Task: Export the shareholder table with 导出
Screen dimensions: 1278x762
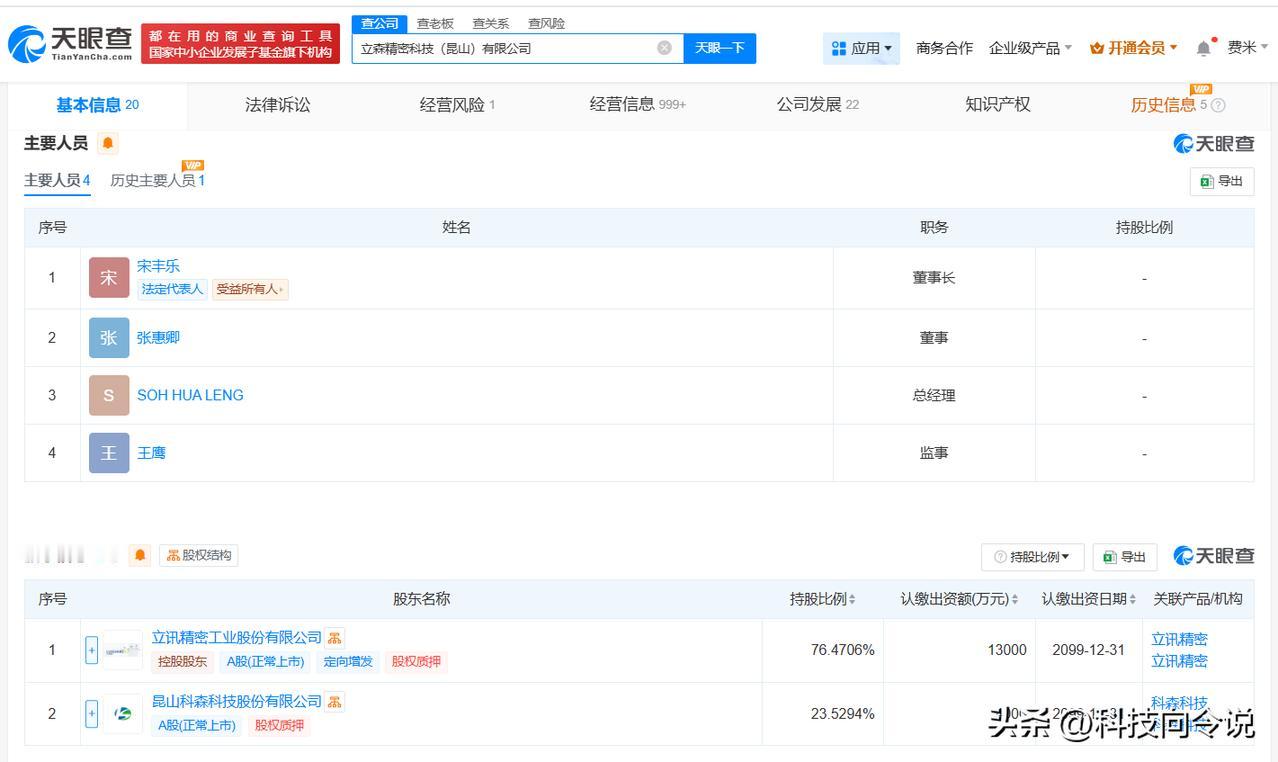Action: tap(1125, 557)
